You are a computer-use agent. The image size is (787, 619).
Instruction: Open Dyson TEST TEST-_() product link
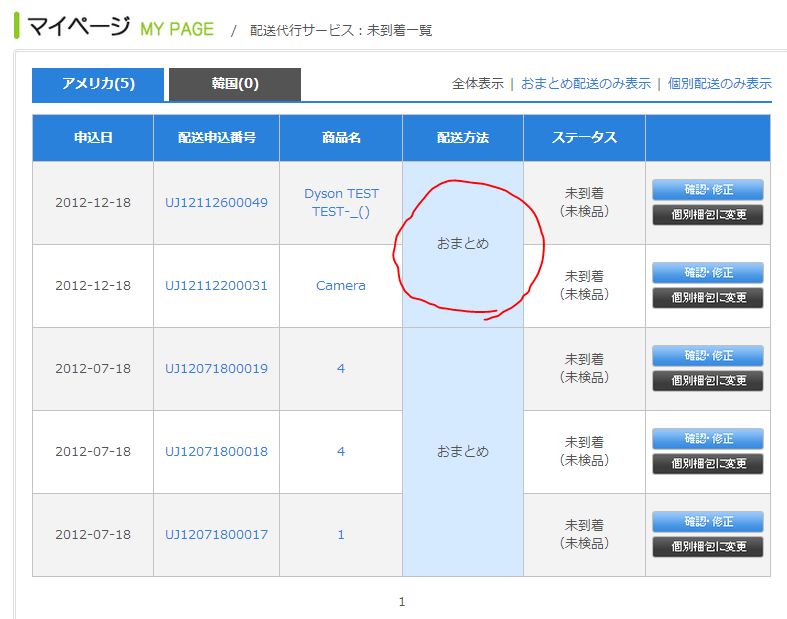pyautogui.click(x=341, y=203)
